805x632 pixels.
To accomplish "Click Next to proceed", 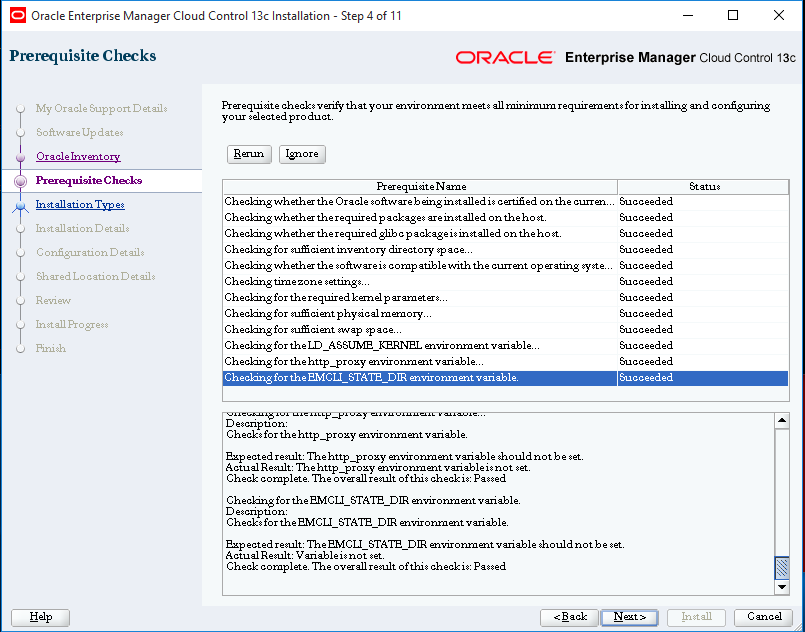I will pos(629,617).
